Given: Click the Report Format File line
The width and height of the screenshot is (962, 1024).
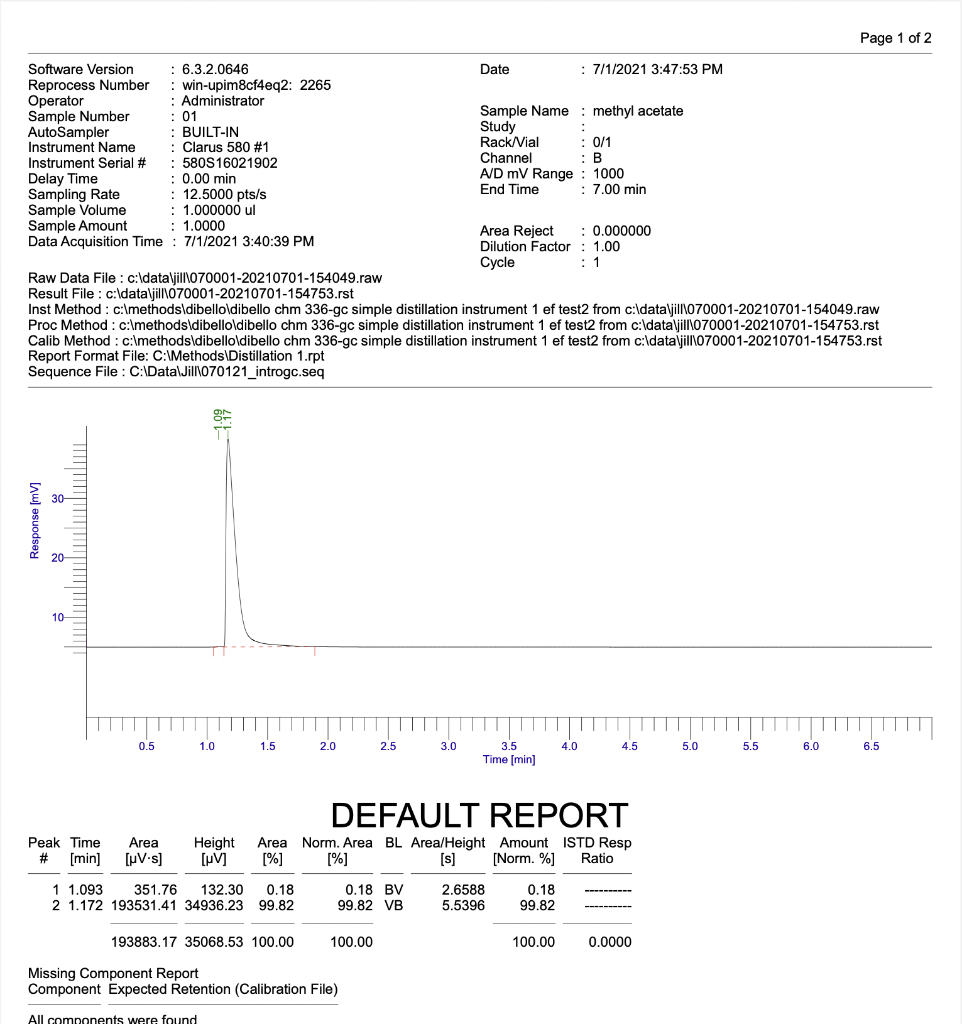Looking at the screenshot, I should pos(176,356).
